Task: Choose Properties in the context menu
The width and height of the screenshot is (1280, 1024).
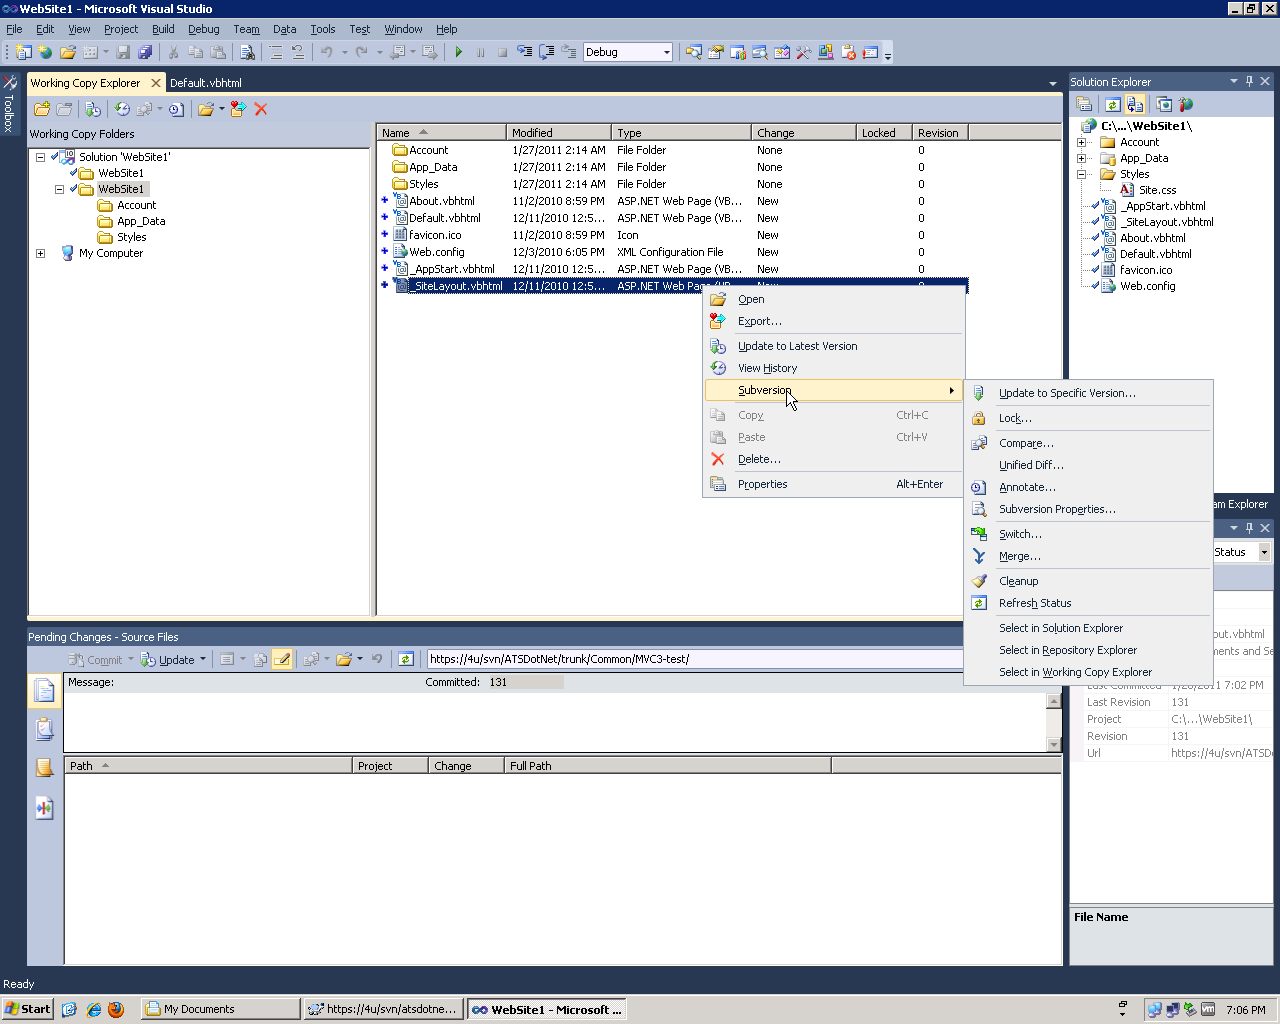Action: [834, 484]
